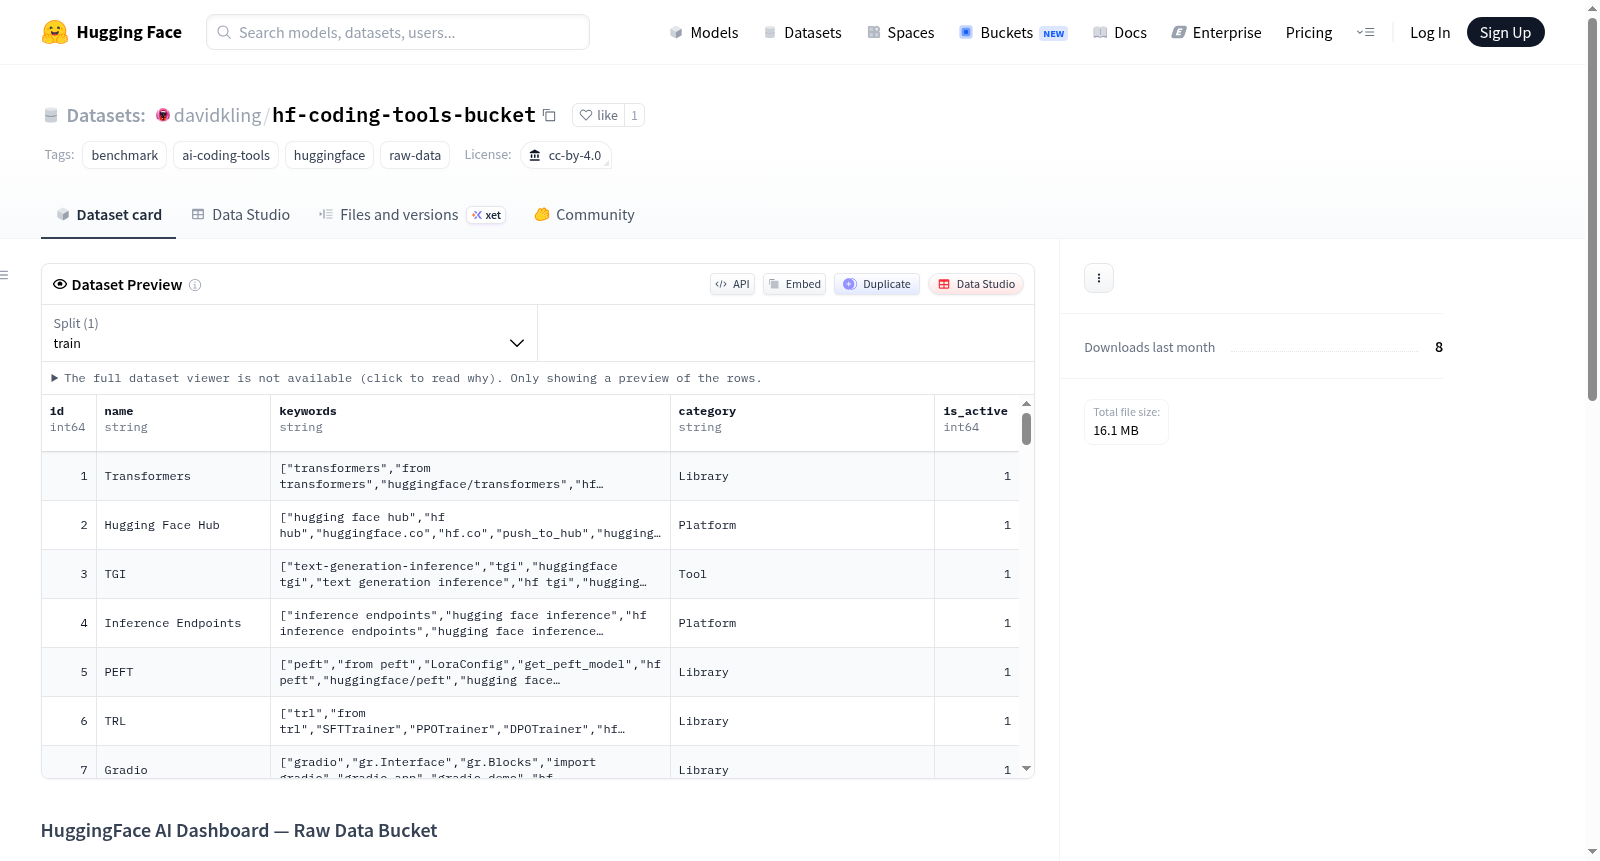
Task: Switch to Files and versions tab
Action: [412, 215]
